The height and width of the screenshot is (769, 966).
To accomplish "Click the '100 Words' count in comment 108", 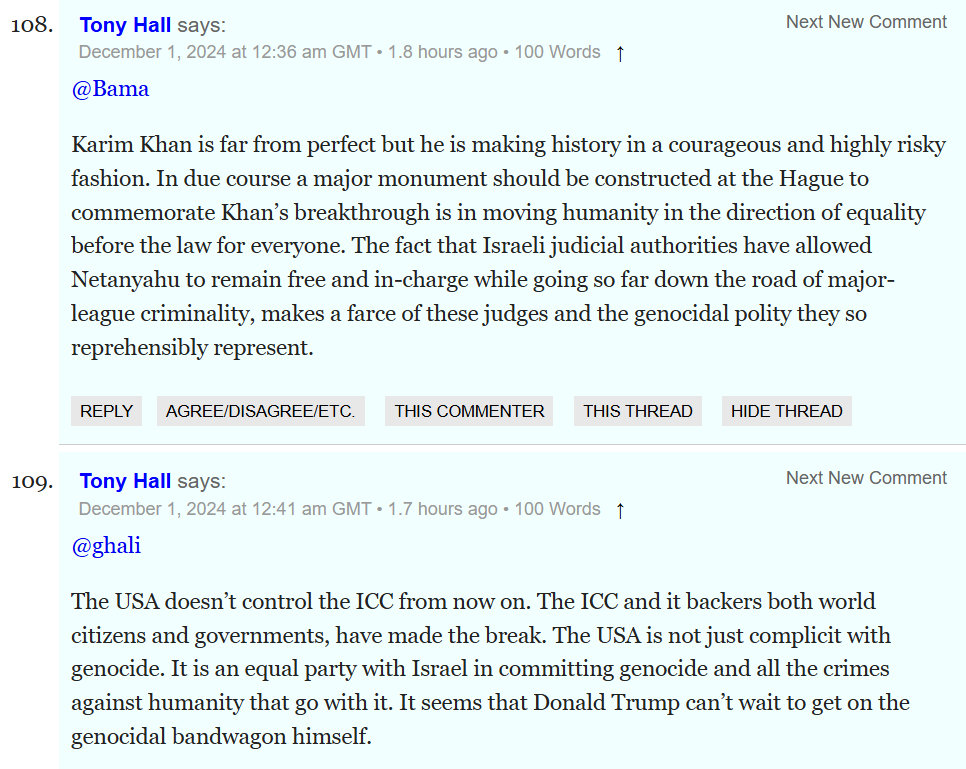I will pos(557,52).
